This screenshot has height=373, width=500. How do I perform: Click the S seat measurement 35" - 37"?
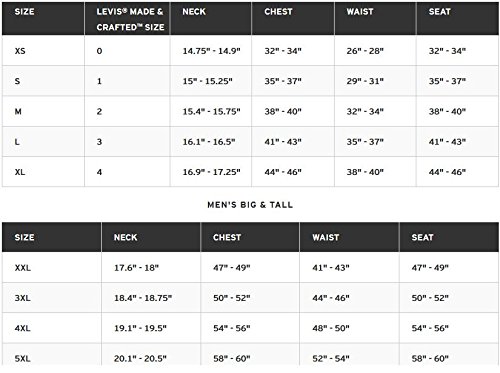tap(447, 81)
